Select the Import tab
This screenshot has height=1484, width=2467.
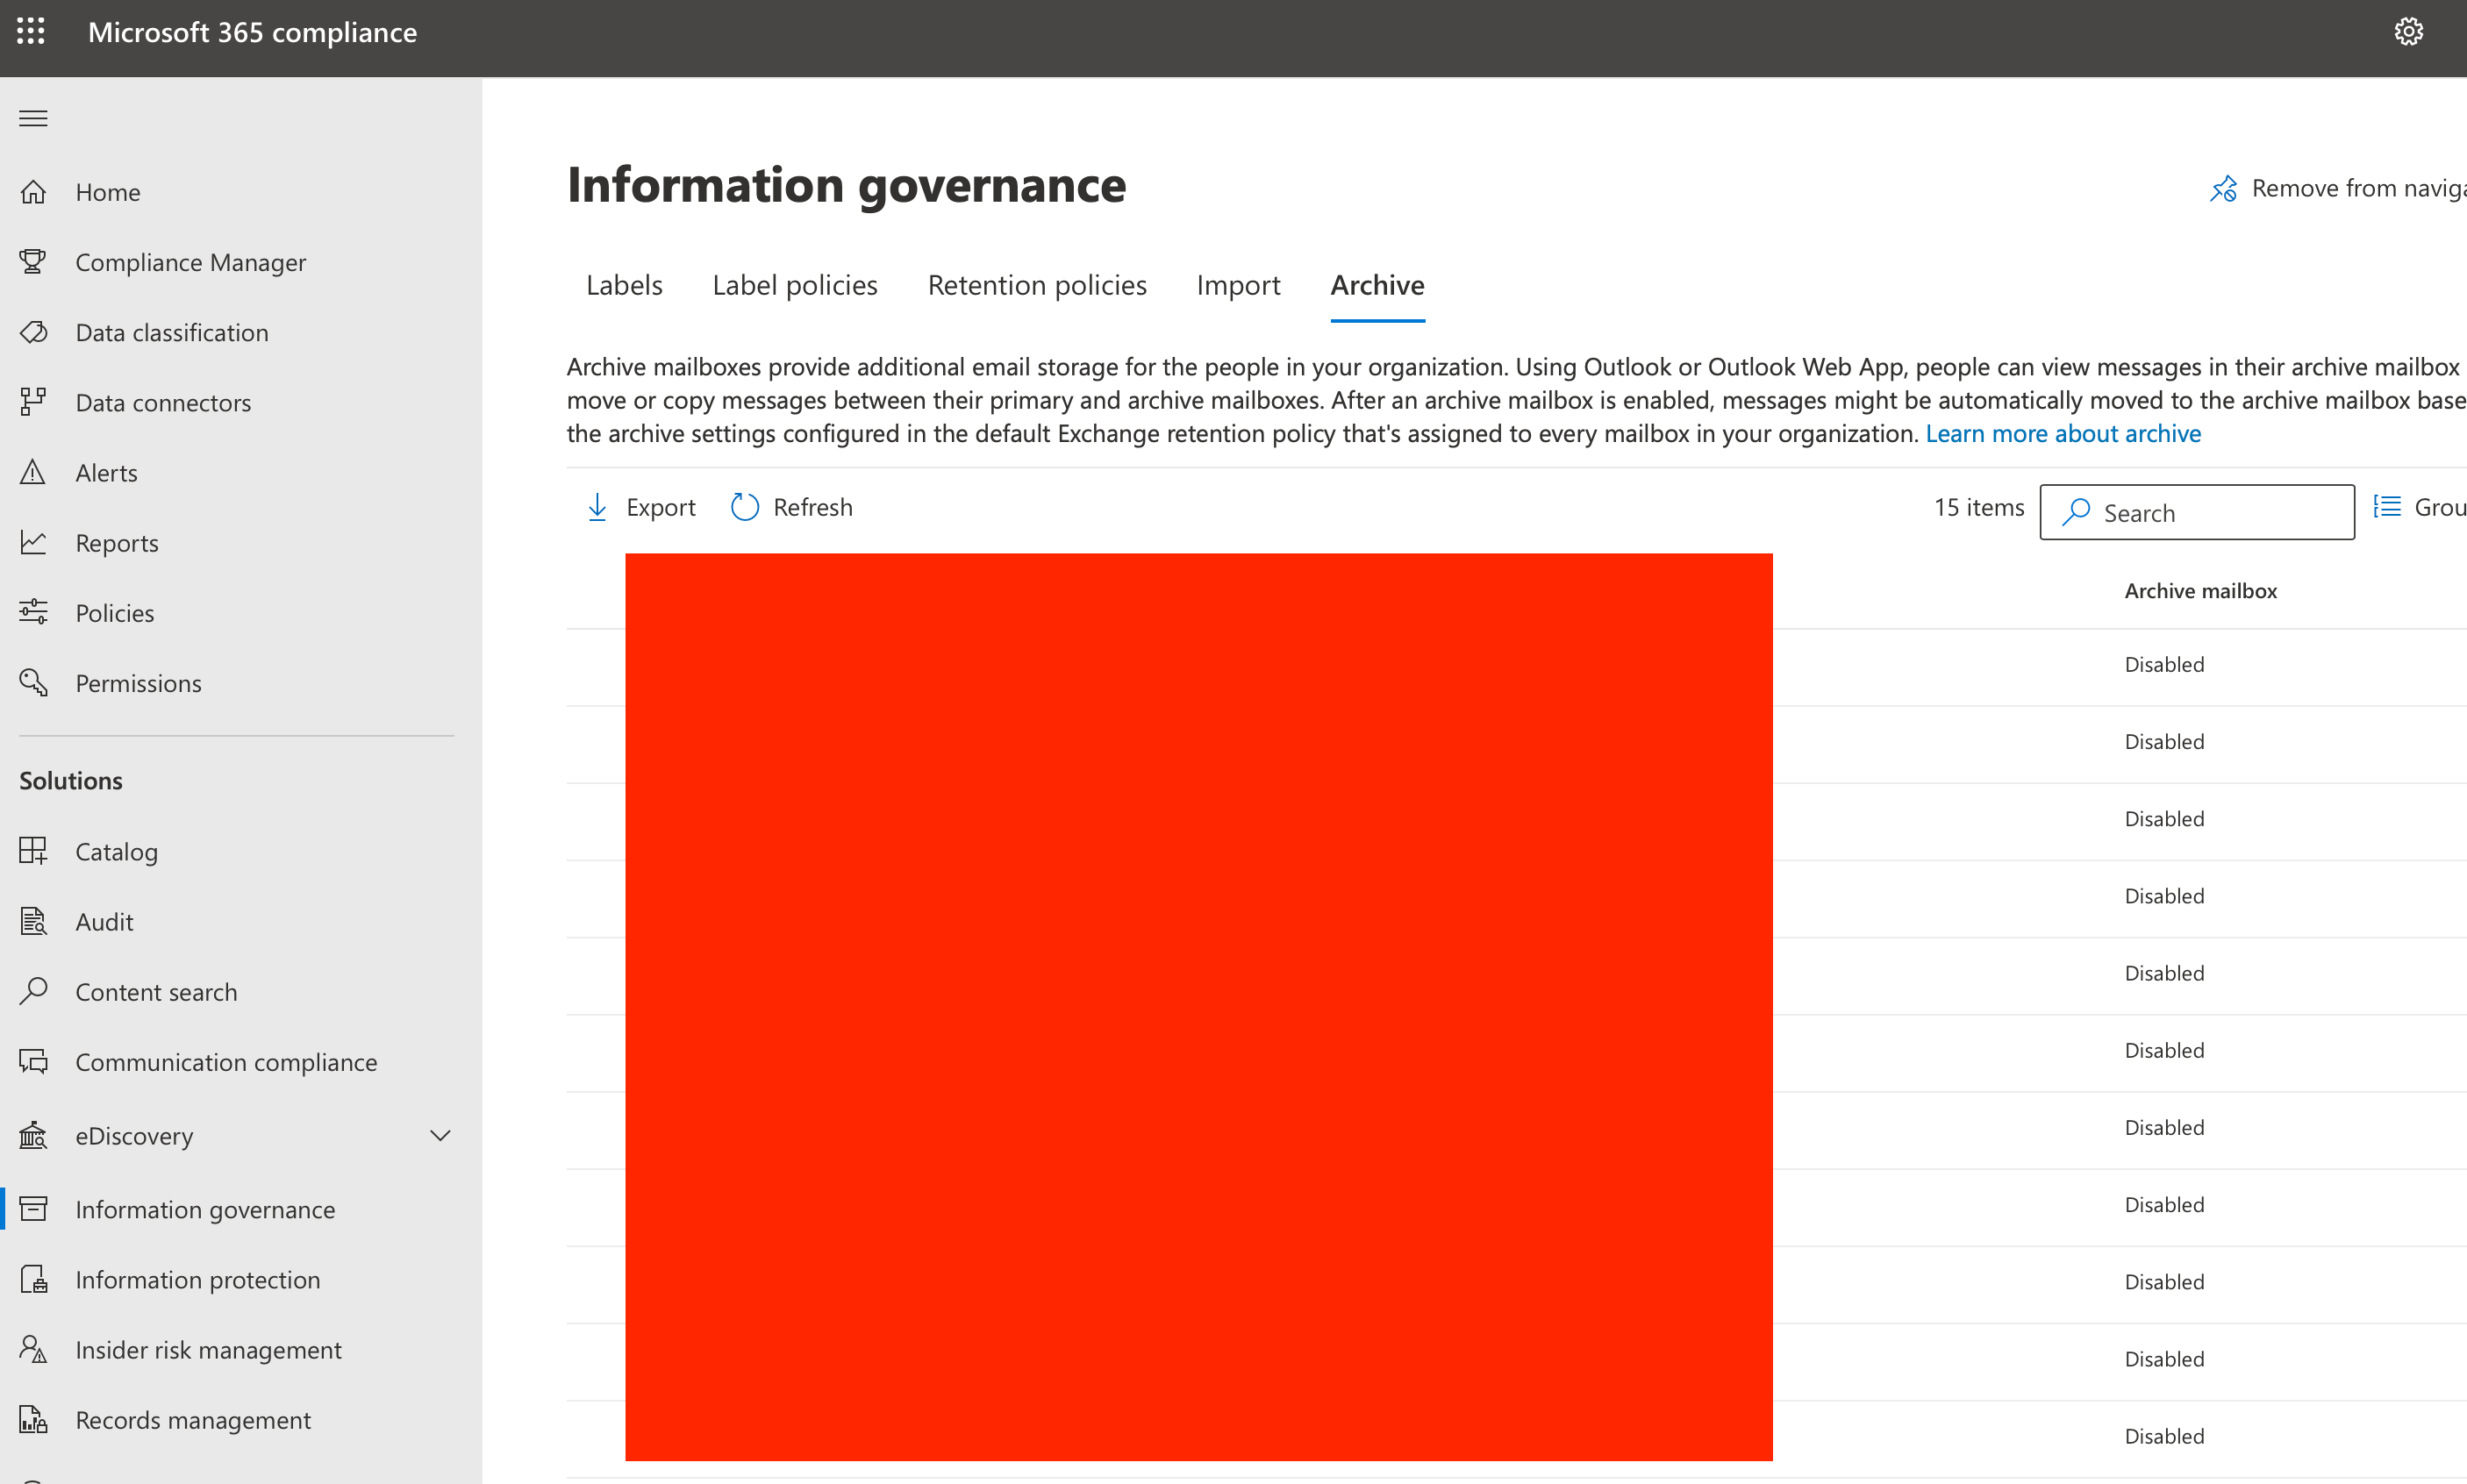pos(1238,286)
